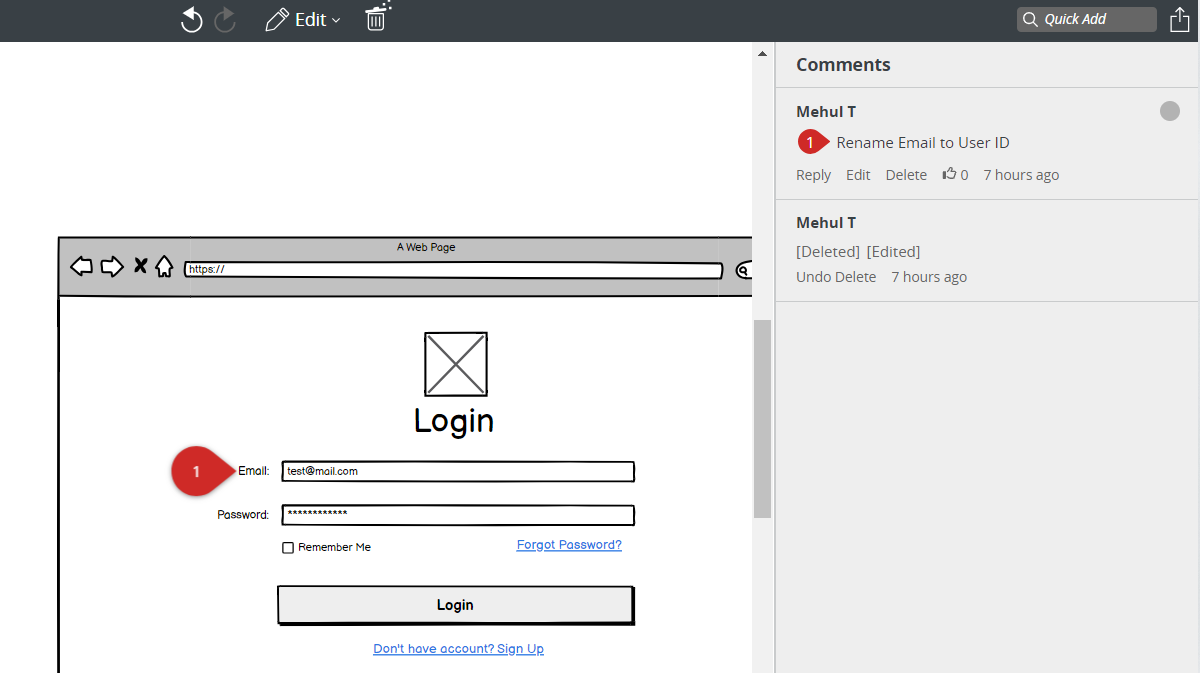Mark the comment resolved via the gray circle
This screenshot has width=1200, height=673.
coord(1169,111)
